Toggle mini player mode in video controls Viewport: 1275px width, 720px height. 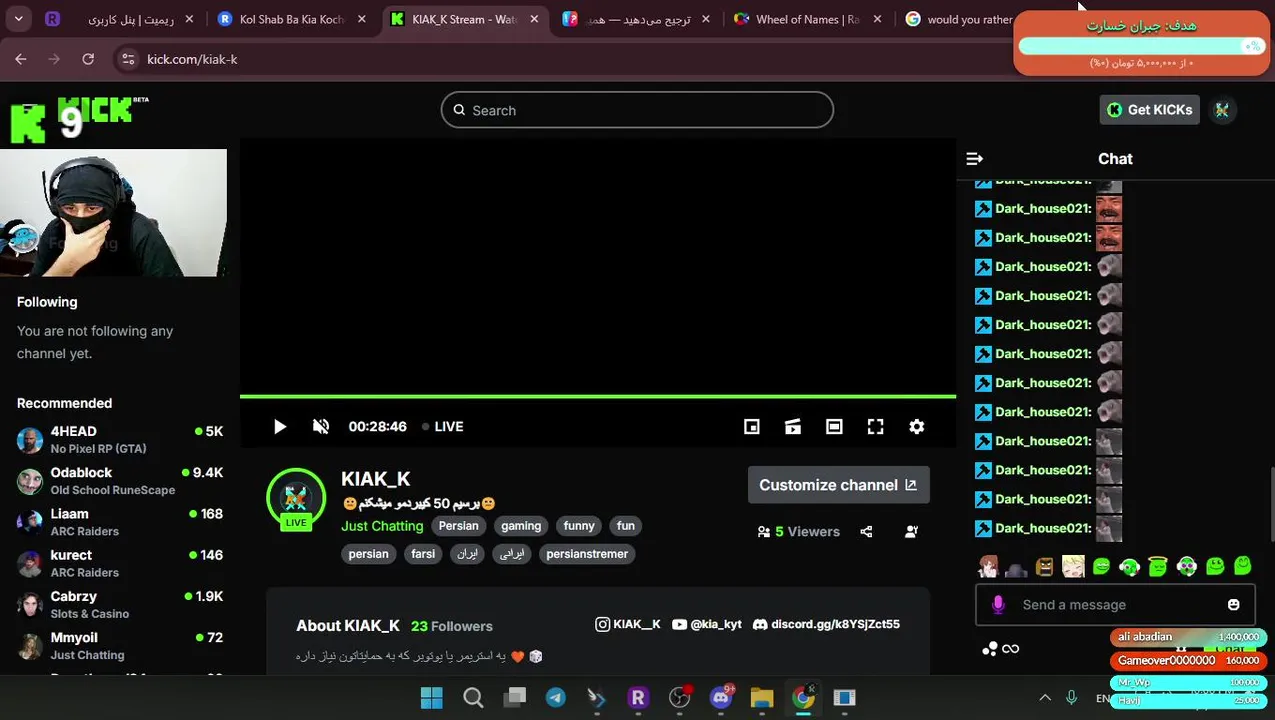(x=752, y=427)
